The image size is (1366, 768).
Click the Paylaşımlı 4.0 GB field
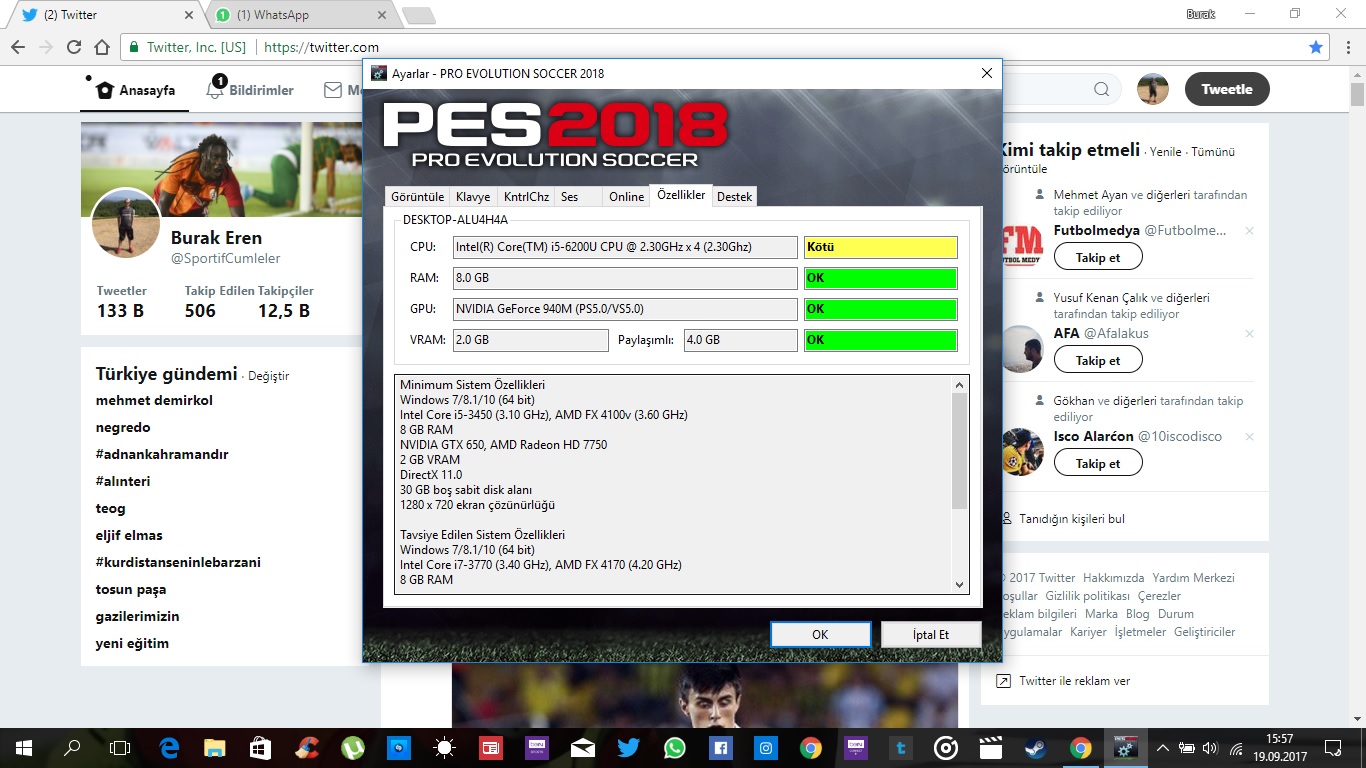(740, 340)
